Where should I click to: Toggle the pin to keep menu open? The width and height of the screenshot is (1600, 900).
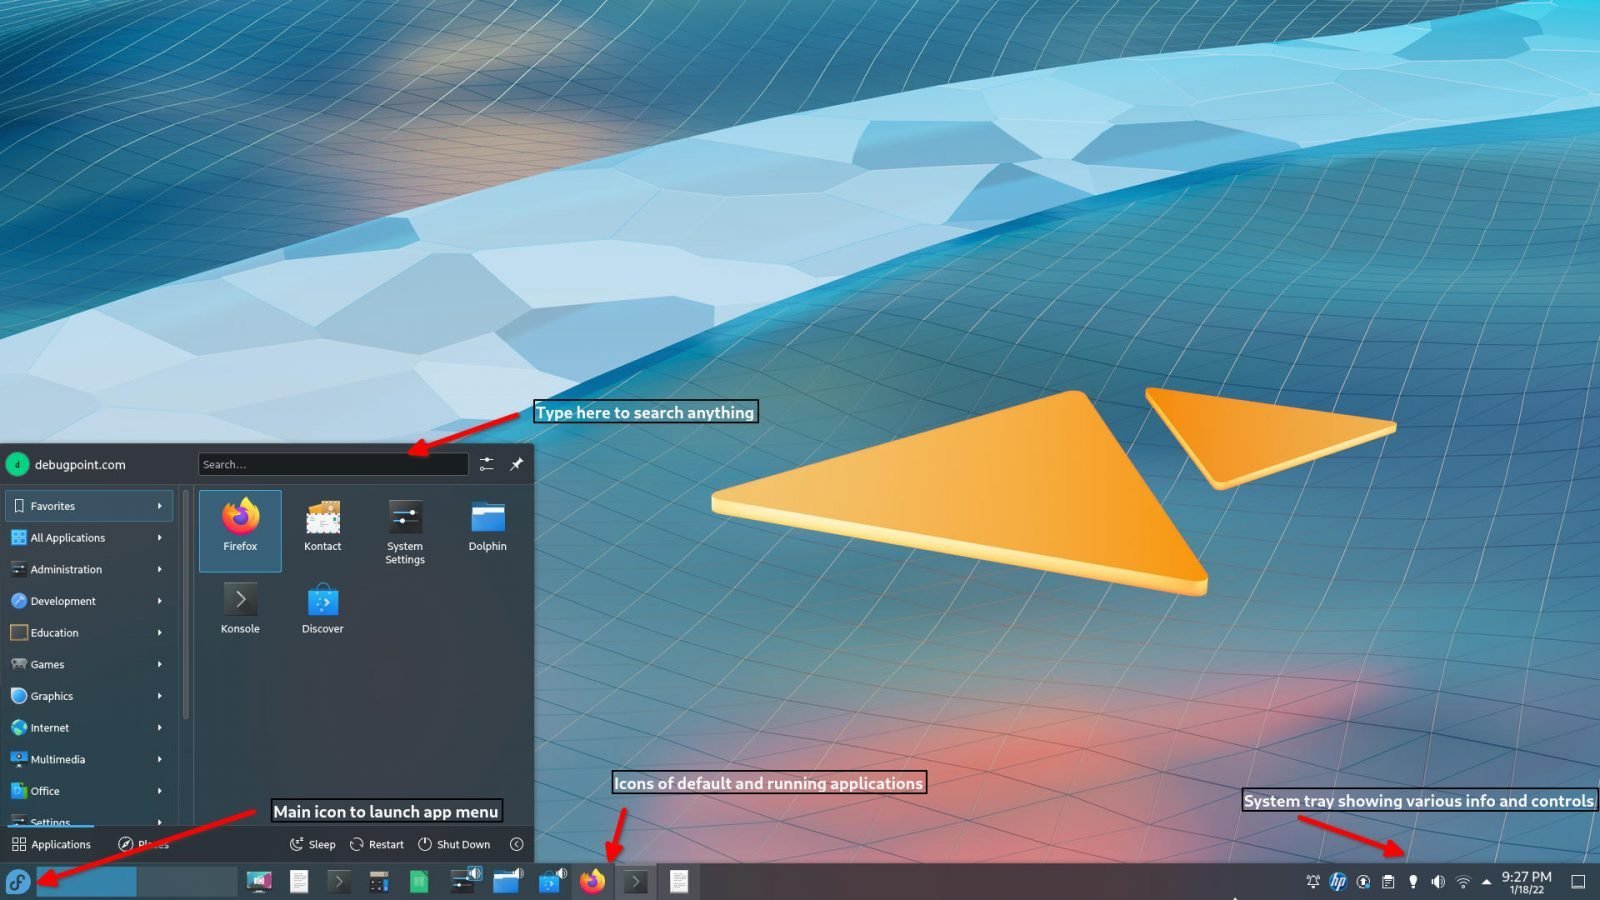click(x=517, y=463)
